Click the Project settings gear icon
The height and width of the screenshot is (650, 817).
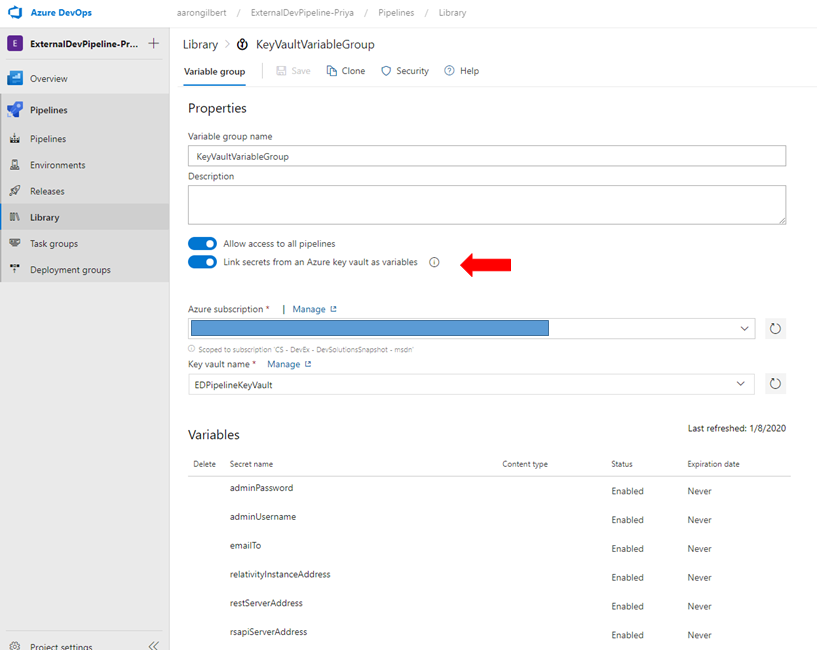[x=15, y=646]
